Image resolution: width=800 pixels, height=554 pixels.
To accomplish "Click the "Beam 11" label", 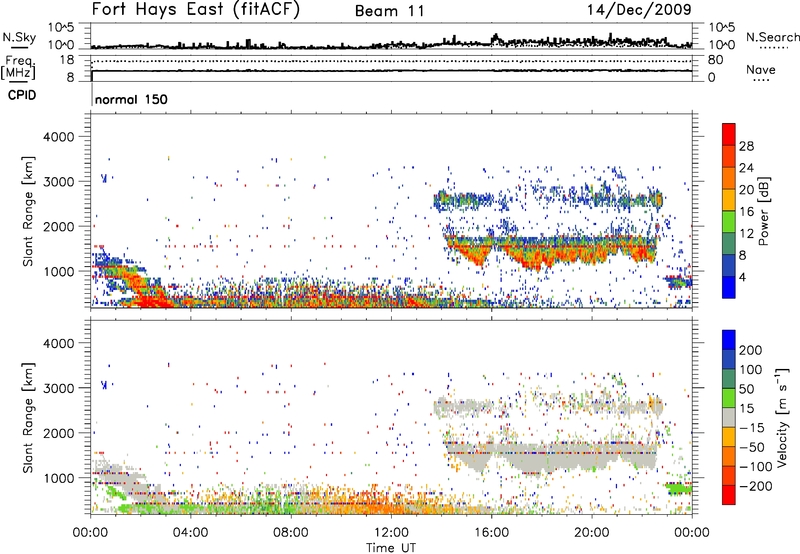I will (390, 11).
